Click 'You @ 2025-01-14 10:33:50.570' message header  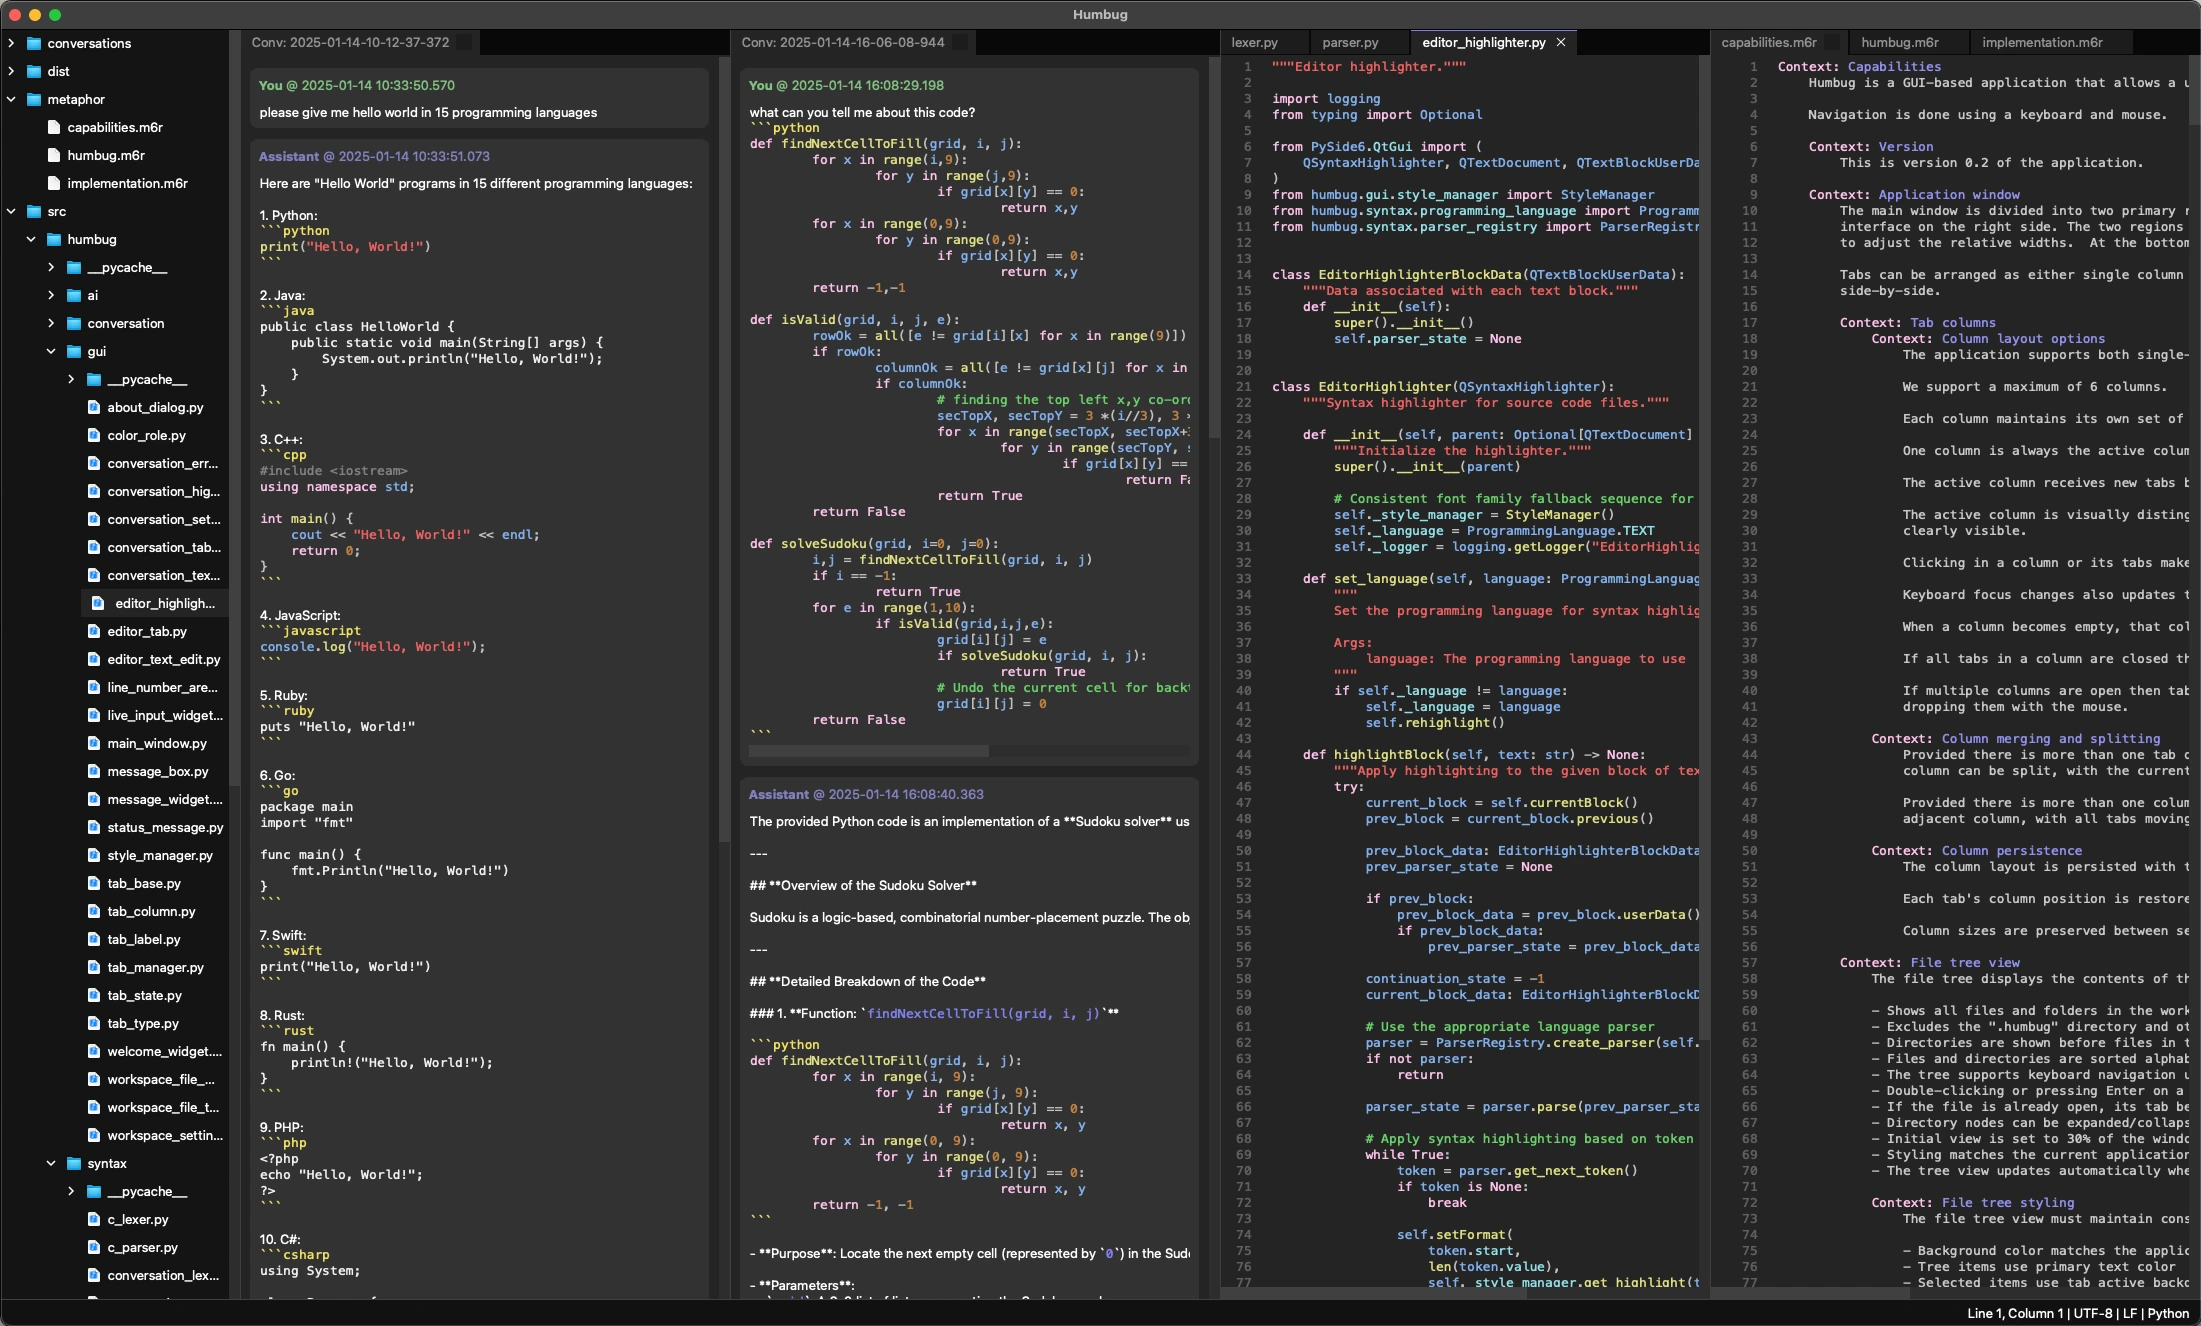click(357, 85)
